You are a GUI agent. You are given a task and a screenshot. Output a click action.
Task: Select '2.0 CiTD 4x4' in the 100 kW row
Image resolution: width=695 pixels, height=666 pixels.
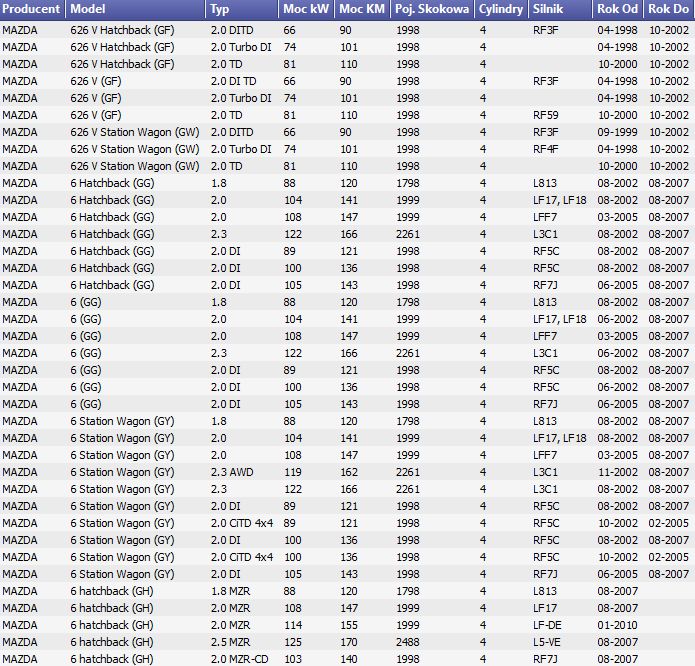pyautogui.click(x=242, y=557)
